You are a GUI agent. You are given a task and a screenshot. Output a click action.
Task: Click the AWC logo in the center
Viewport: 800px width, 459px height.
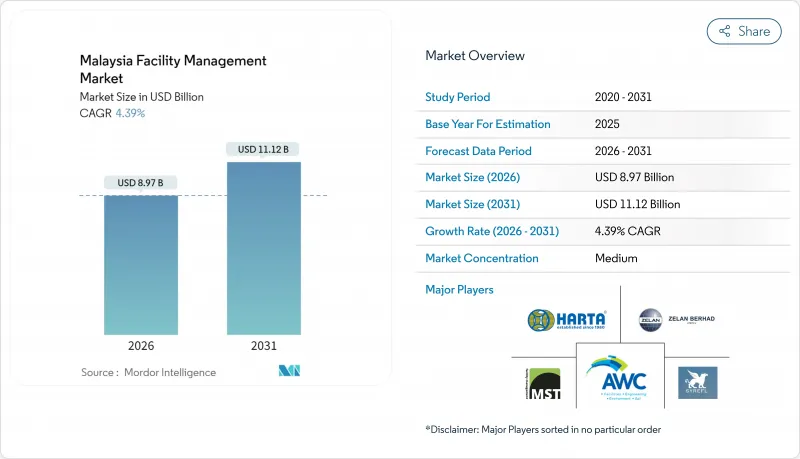(x=617, y=380)
